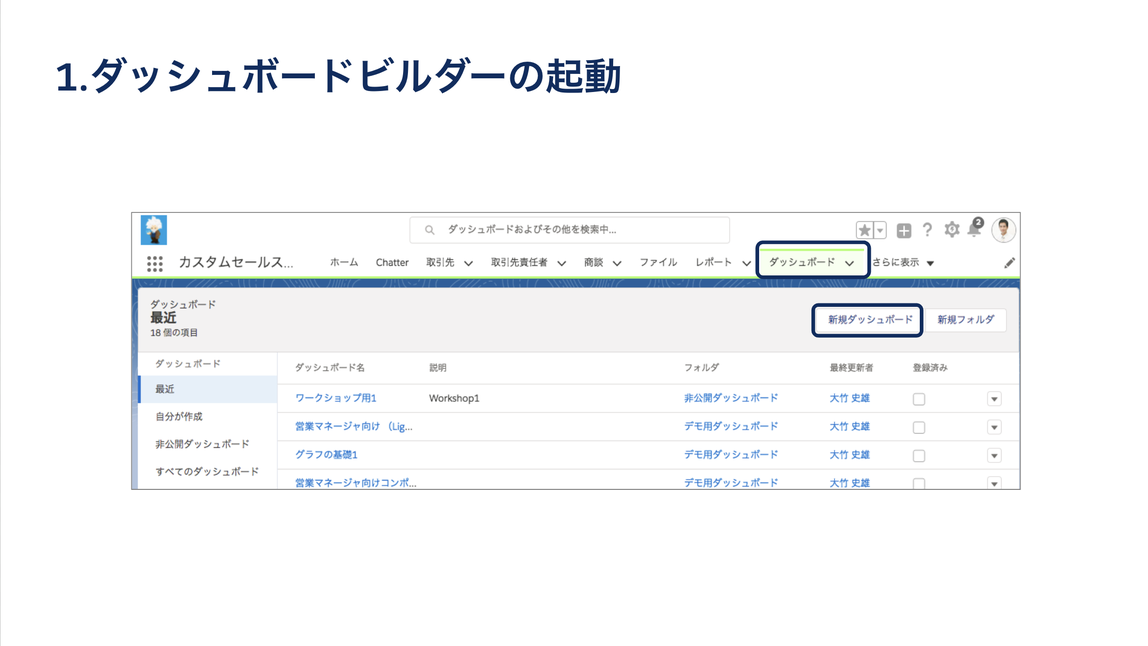Open 非公開ダッシュボード folder link in ワークショップ用1 row
The image size is (1148, 646).
coord(731,398)
